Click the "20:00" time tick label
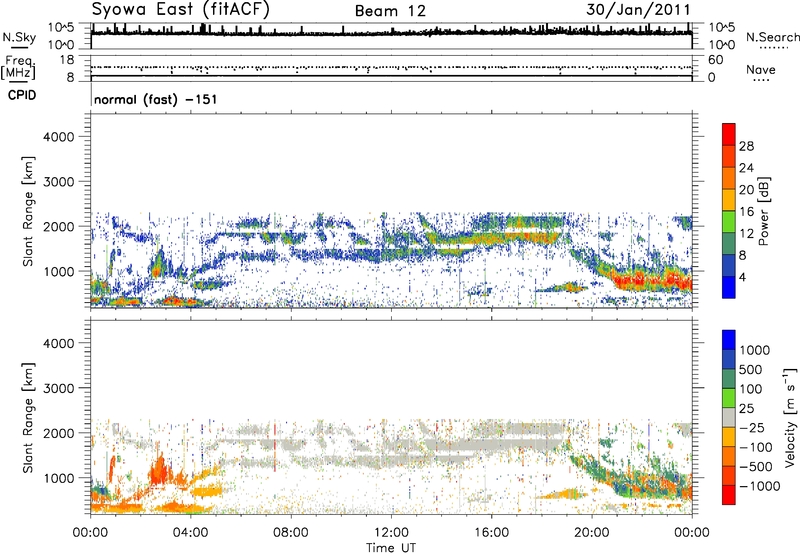The image size is (800, 554). click(x=592, y=533)
